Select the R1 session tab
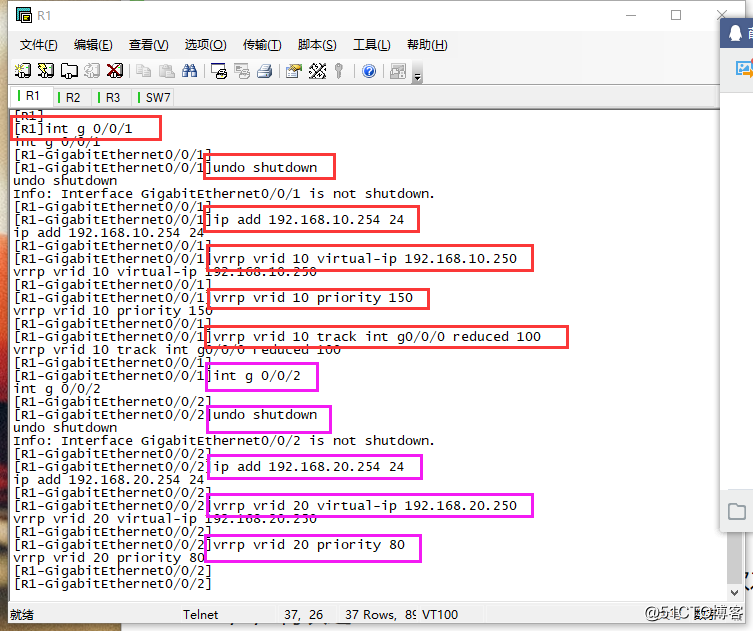 [x=32, y=96]
